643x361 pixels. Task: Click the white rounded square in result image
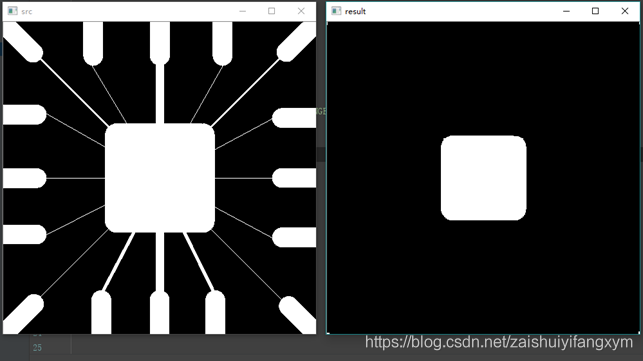pos(483,178)
